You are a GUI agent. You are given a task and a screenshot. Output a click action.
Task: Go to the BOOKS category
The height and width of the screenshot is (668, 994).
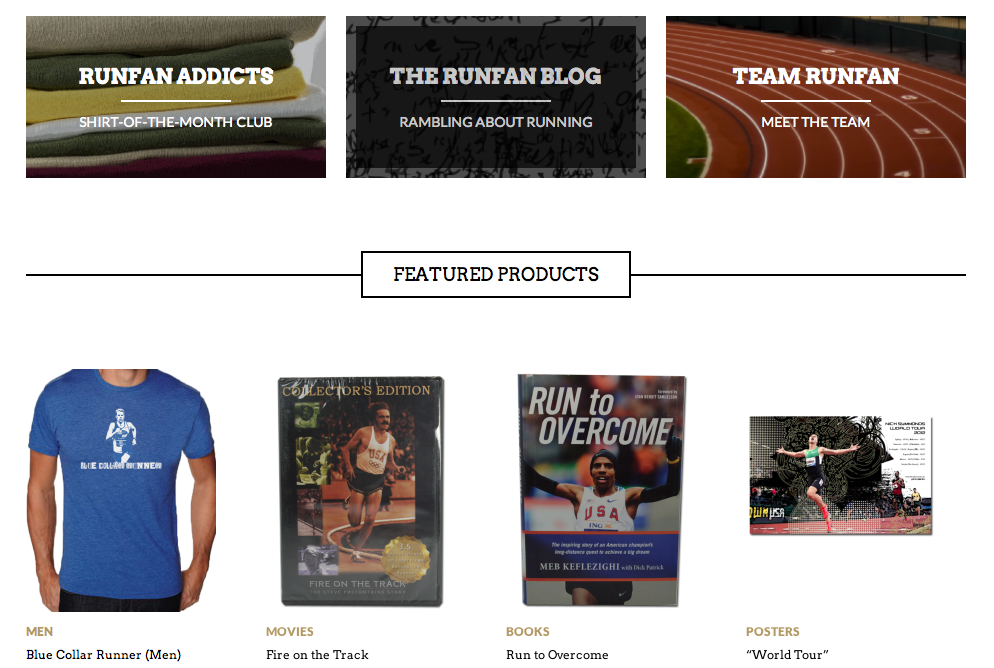click(x=528, y=632)
